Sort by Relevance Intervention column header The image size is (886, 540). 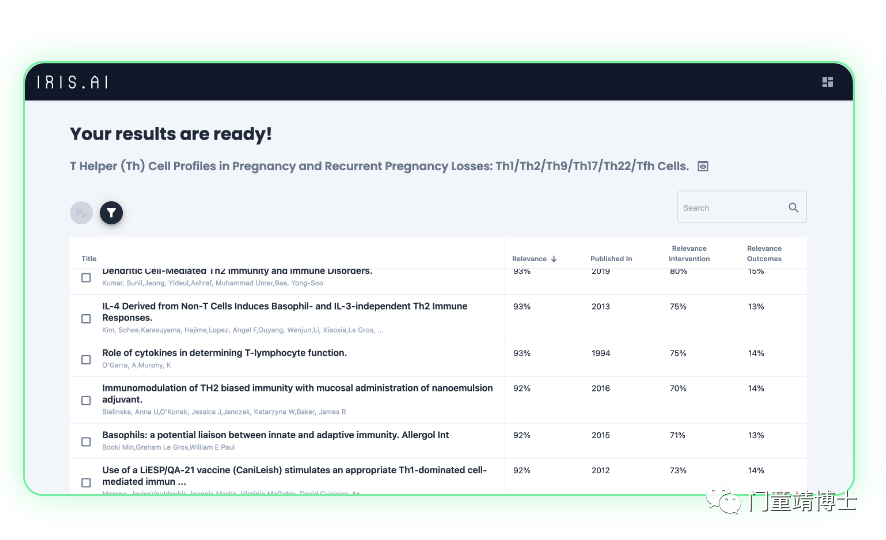coord(689,254)
